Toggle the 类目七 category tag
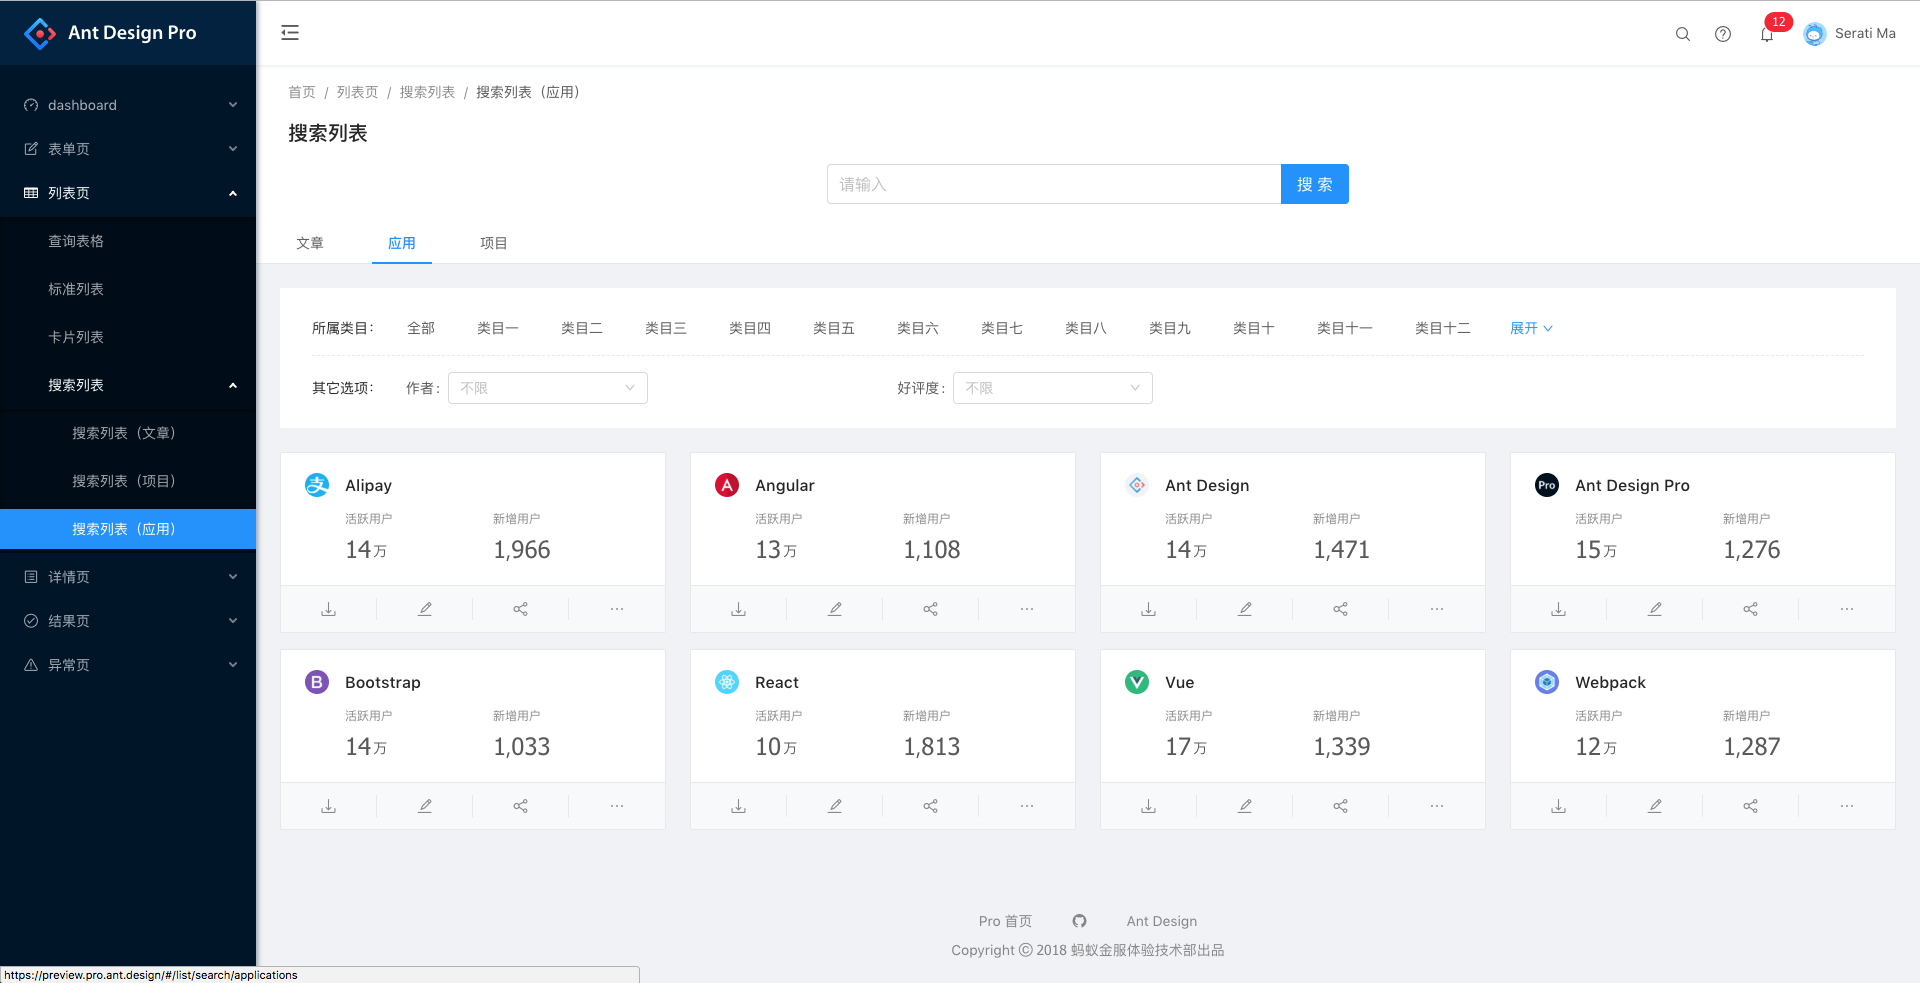 point(1002,328)
